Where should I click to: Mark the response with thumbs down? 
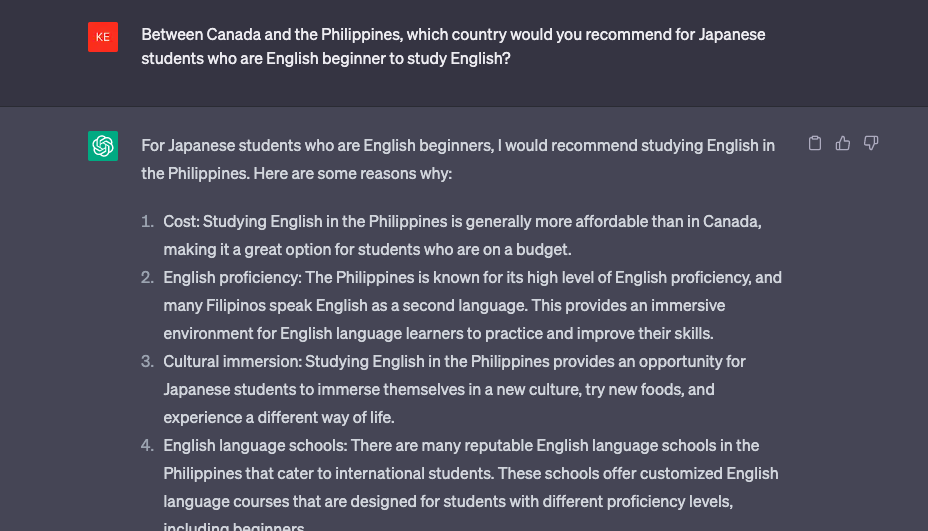point(871,143)
